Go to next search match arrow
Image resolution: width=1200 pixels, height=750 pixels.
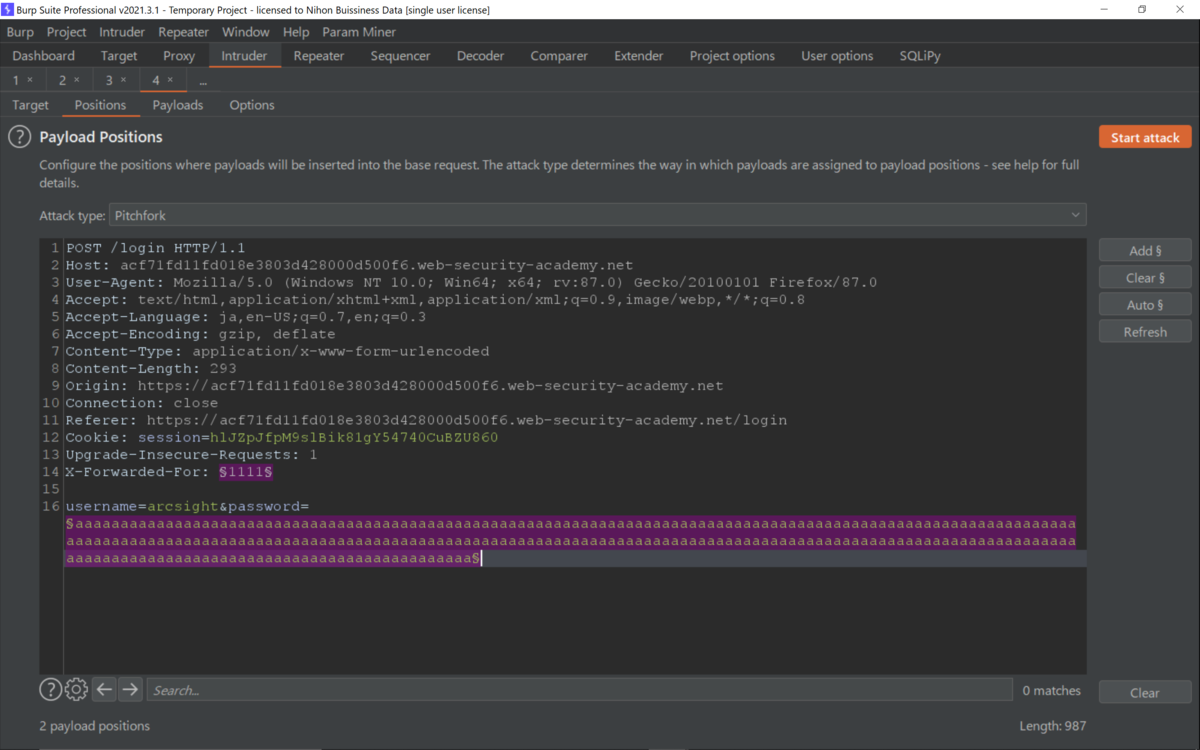point(130,689)
